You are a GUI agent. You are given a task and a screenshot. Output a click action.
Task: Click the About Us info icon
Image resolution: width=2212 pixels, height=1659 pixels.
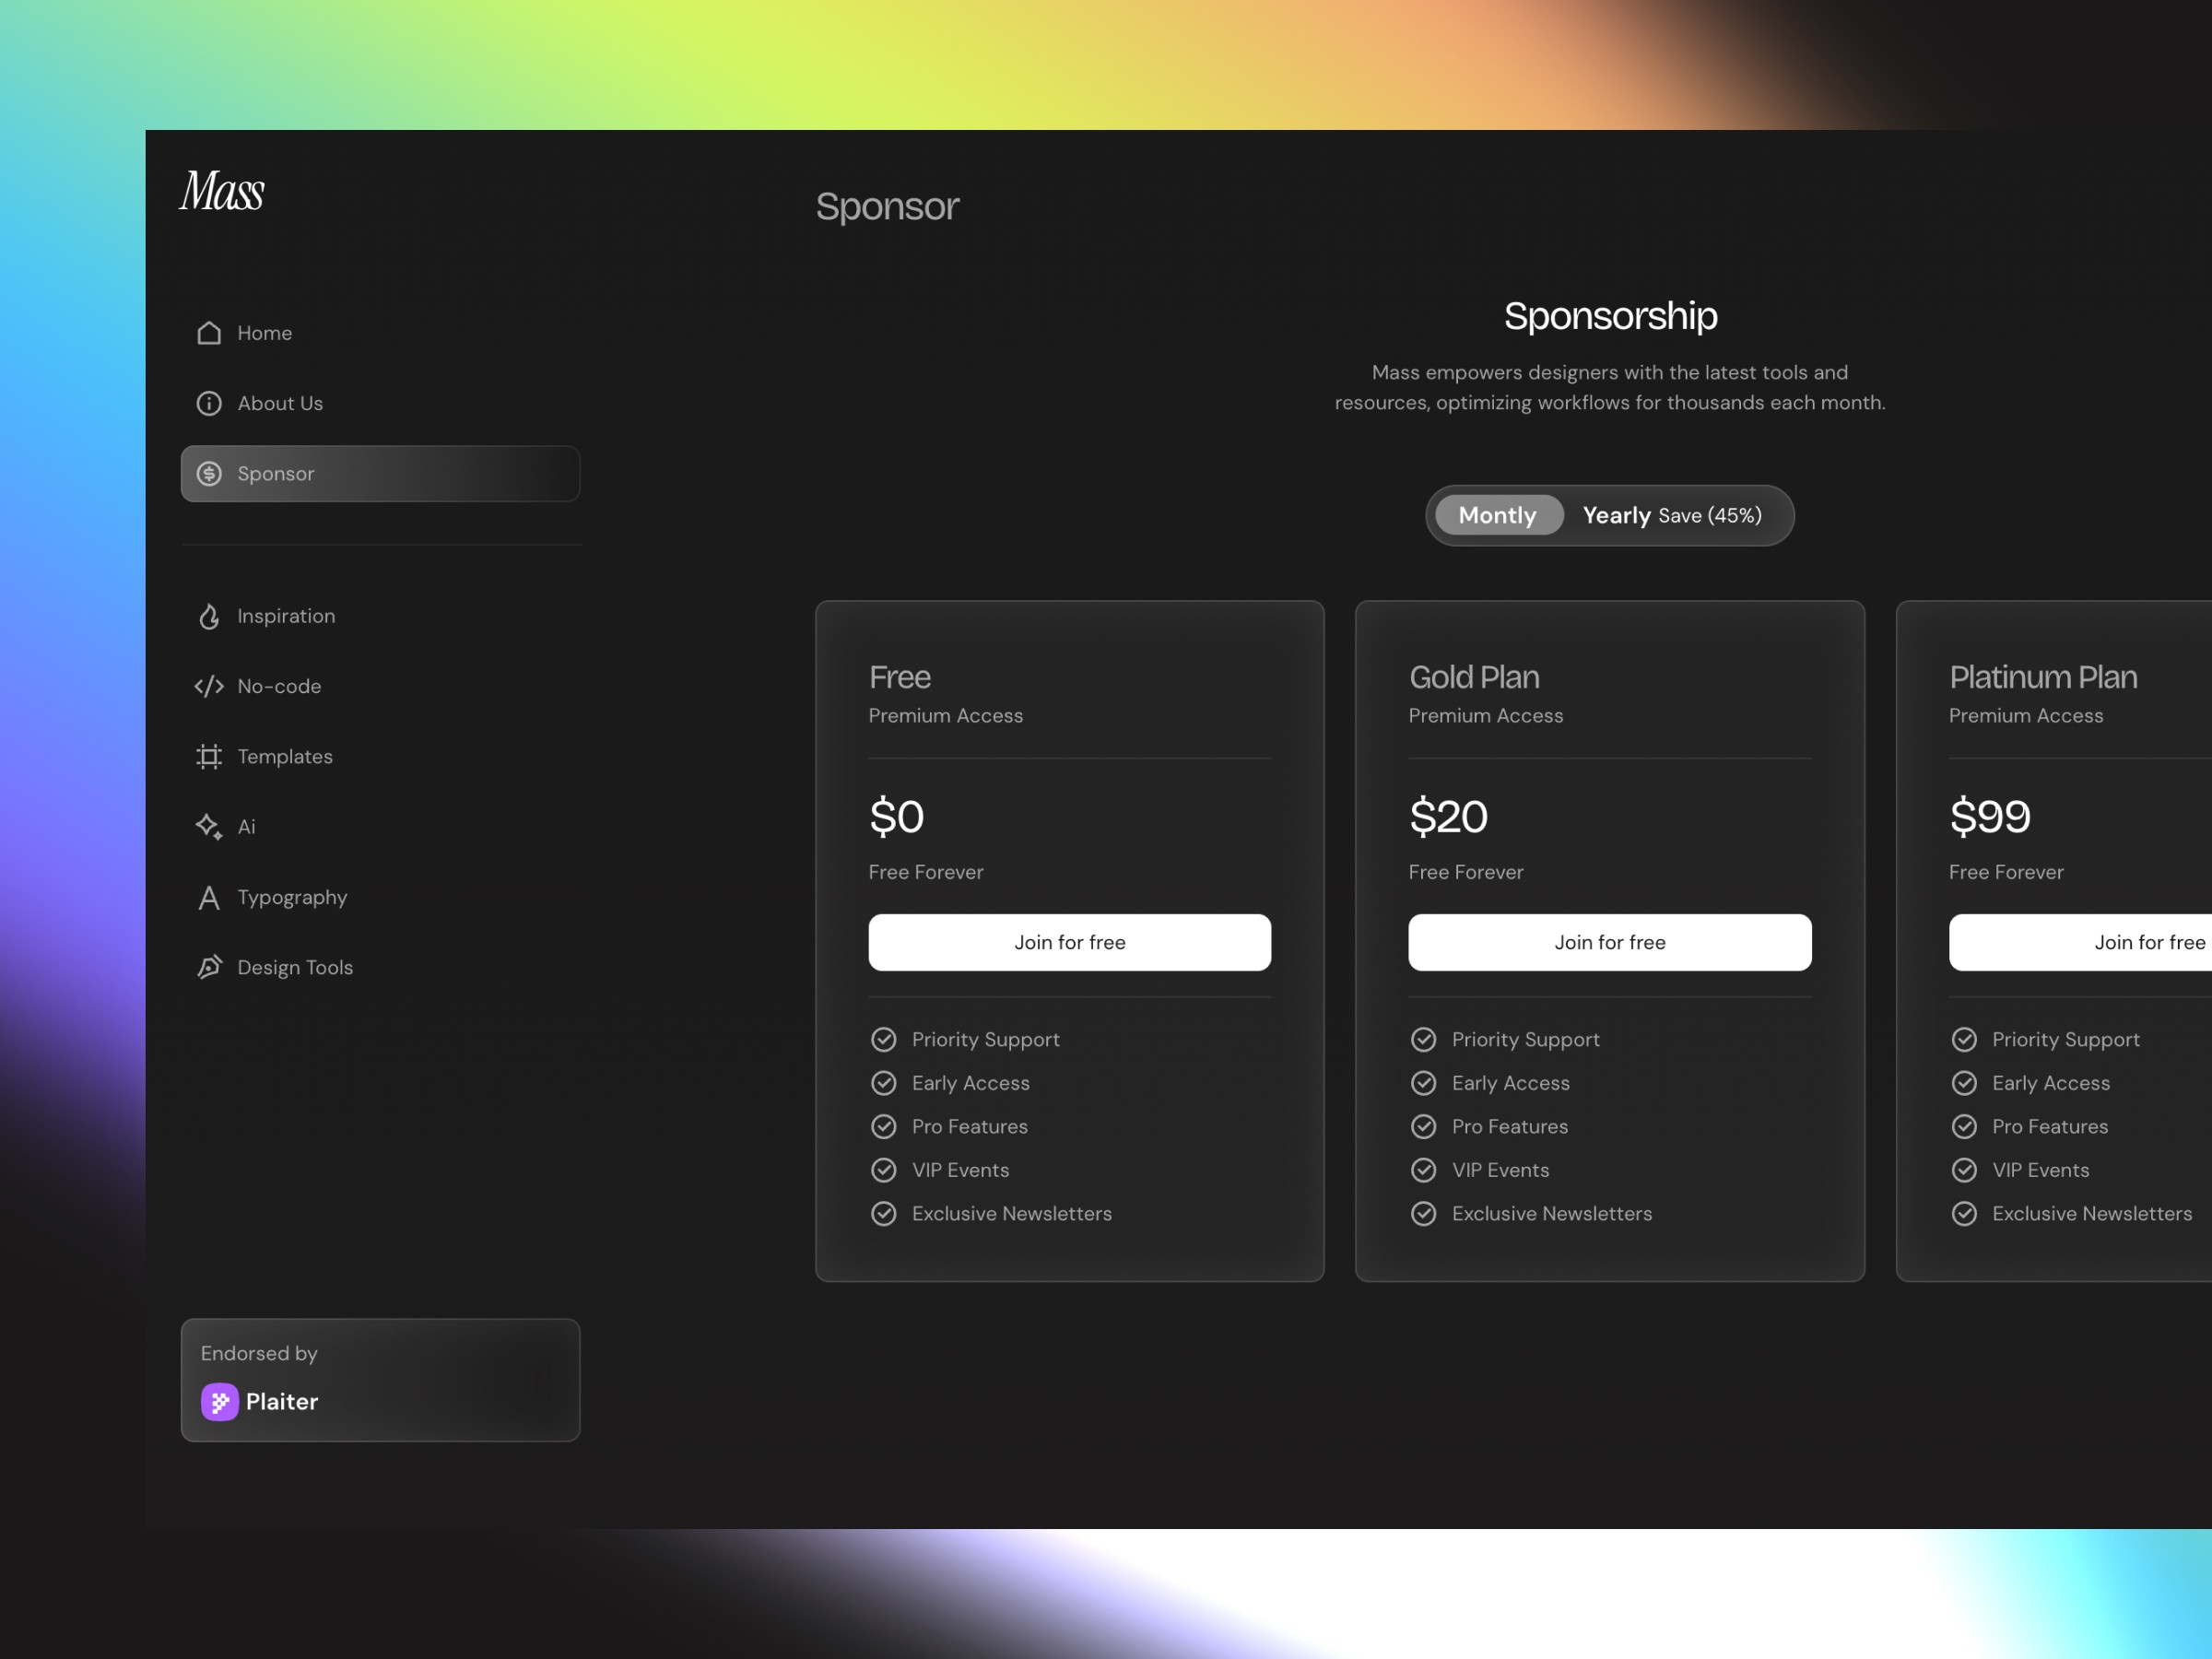(x=209, y=403)
